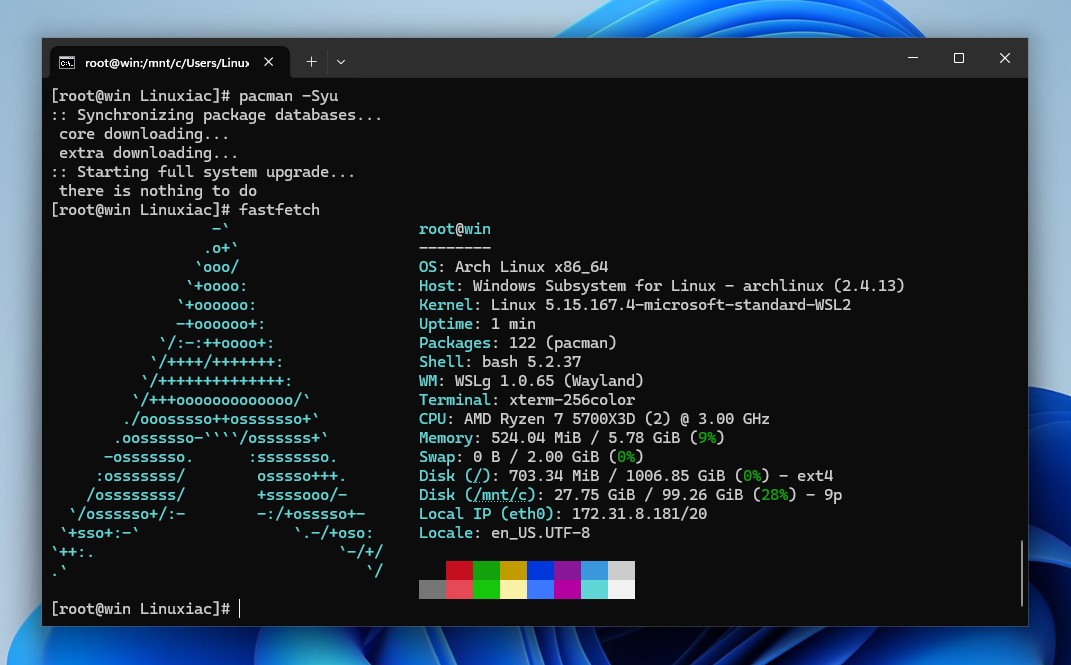Click 'Packages: 122 (pacman)' line

[x=518, y=343]
